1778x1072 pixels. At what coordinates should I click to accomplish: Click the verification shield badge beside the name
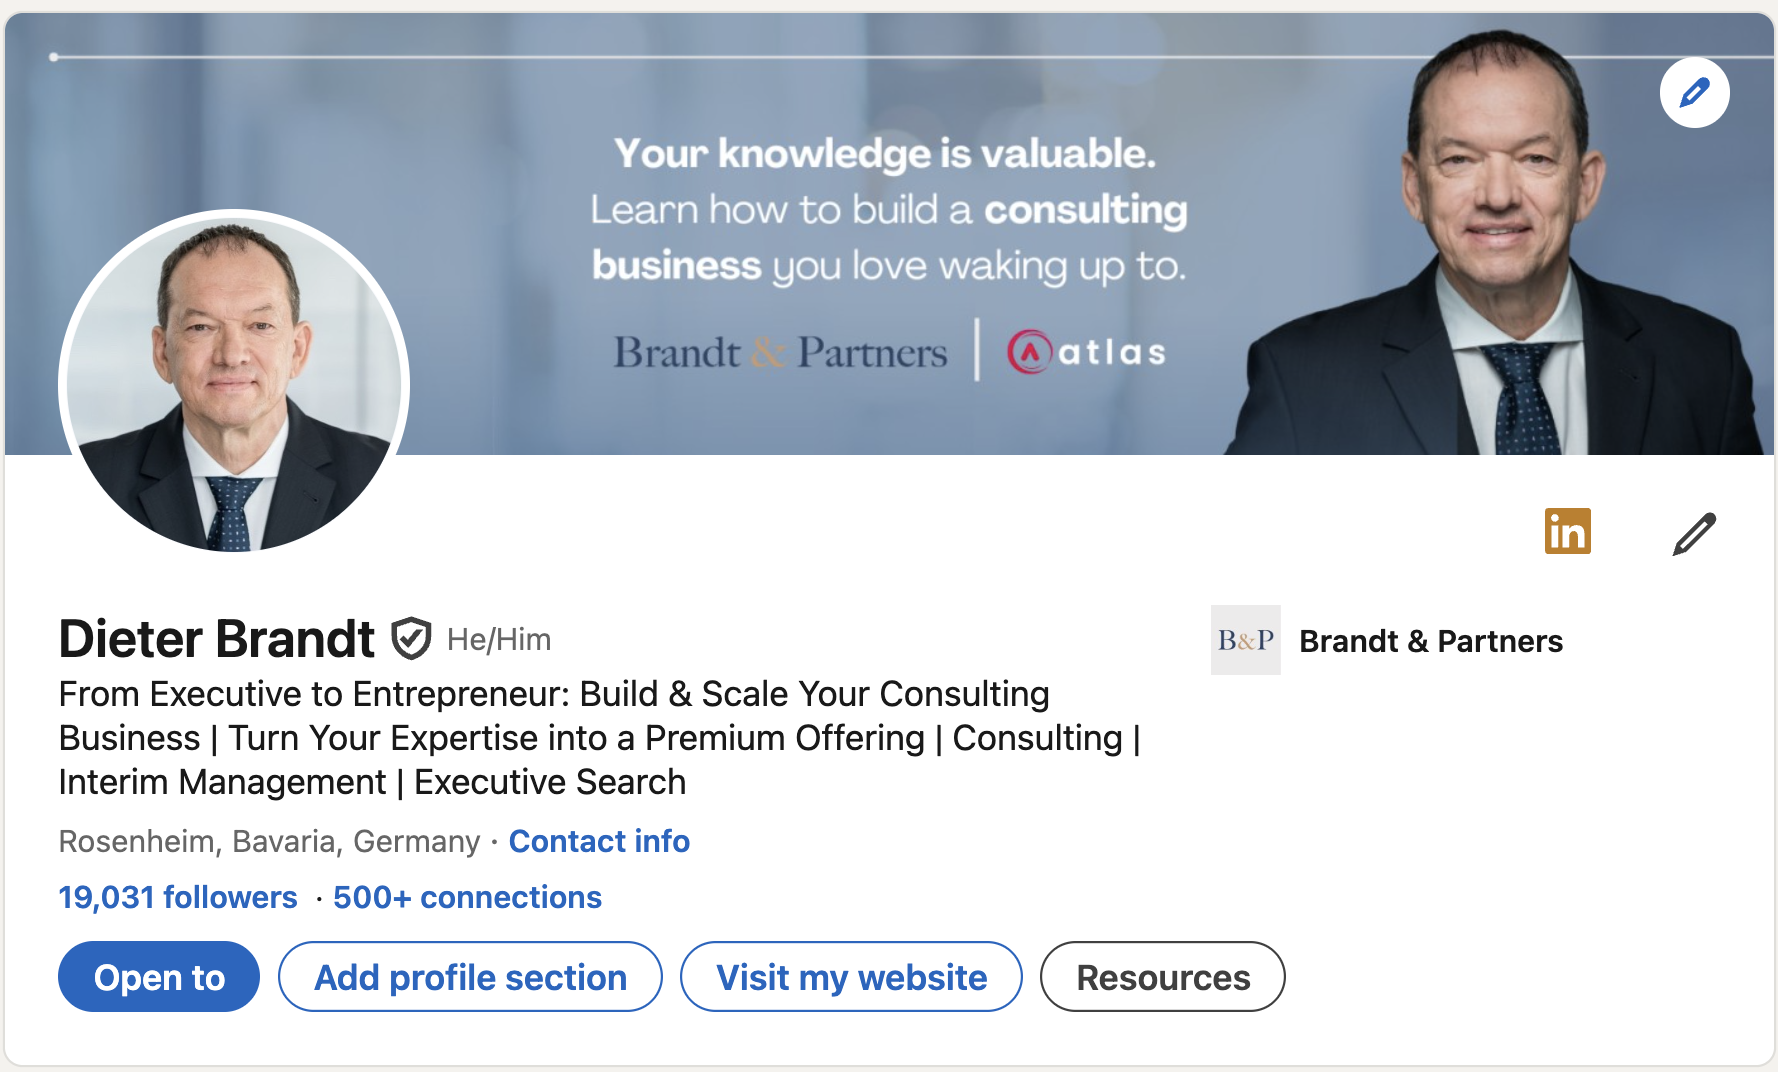coord(410,639)
